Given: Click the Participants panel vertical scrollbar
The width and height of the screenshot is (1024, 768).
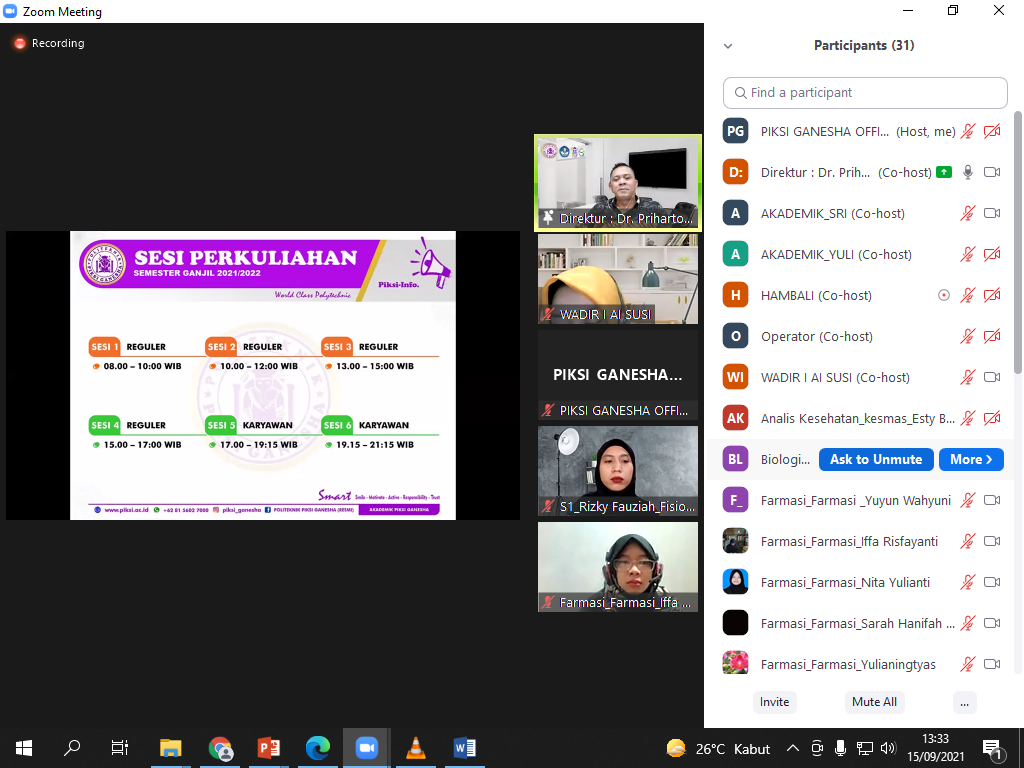Looking at the screenshot, I should pyautogui.click(x=1017, y=242).
